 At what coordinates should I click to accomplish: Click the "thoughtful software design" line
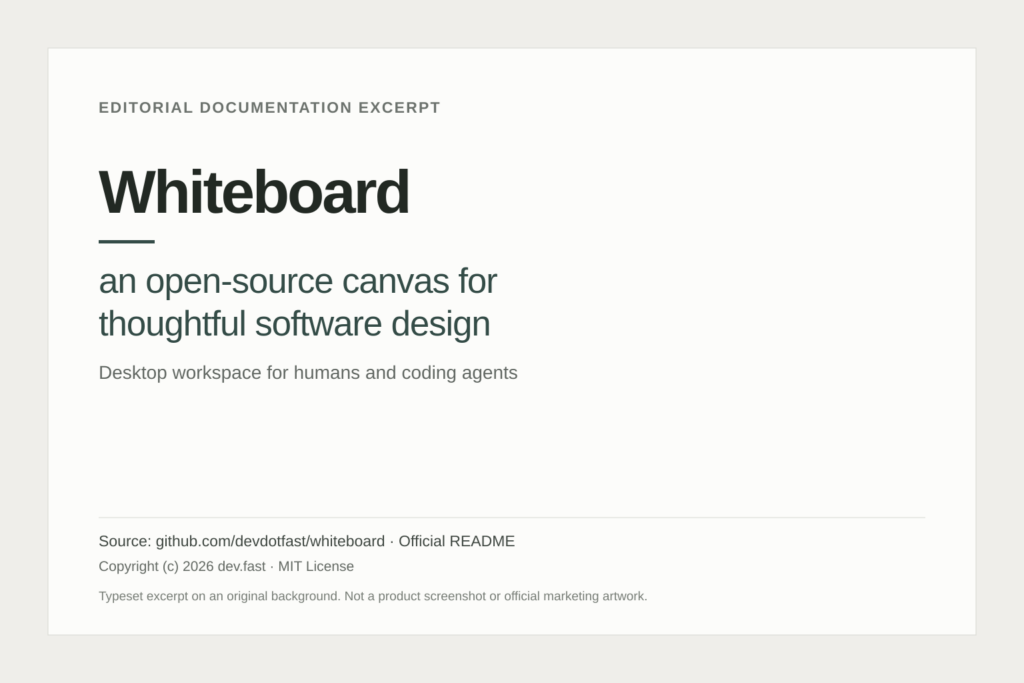[x=295, y=325]
